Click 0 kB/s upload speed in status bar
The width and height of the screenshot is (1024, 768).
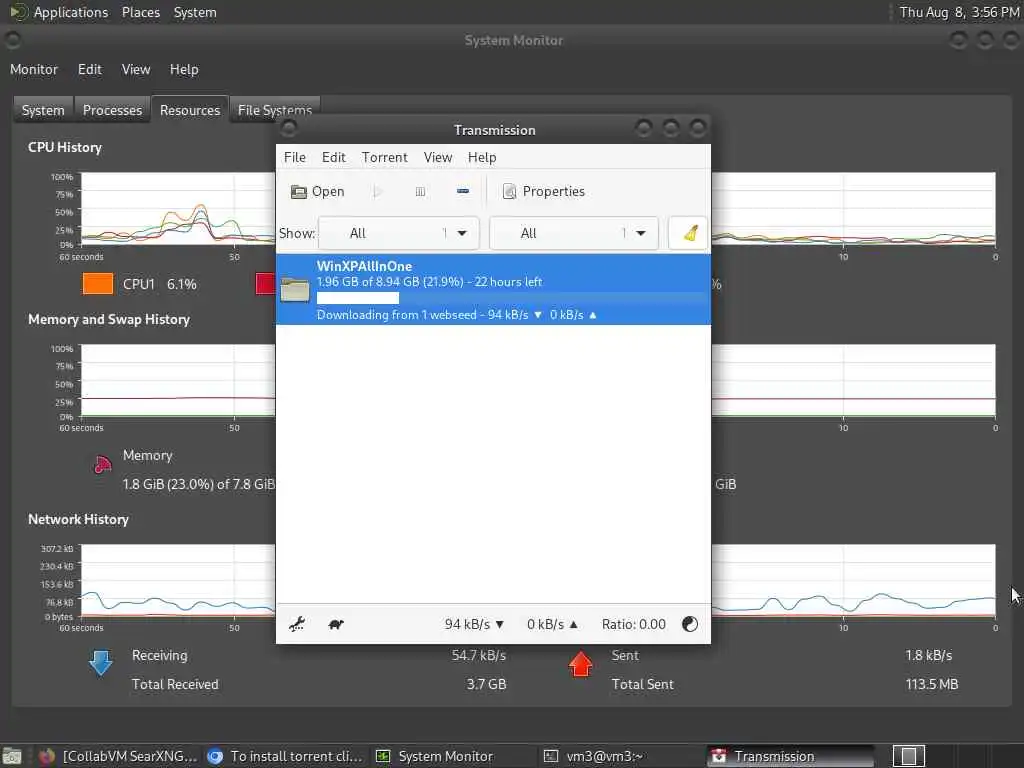[x=552, y=624]
